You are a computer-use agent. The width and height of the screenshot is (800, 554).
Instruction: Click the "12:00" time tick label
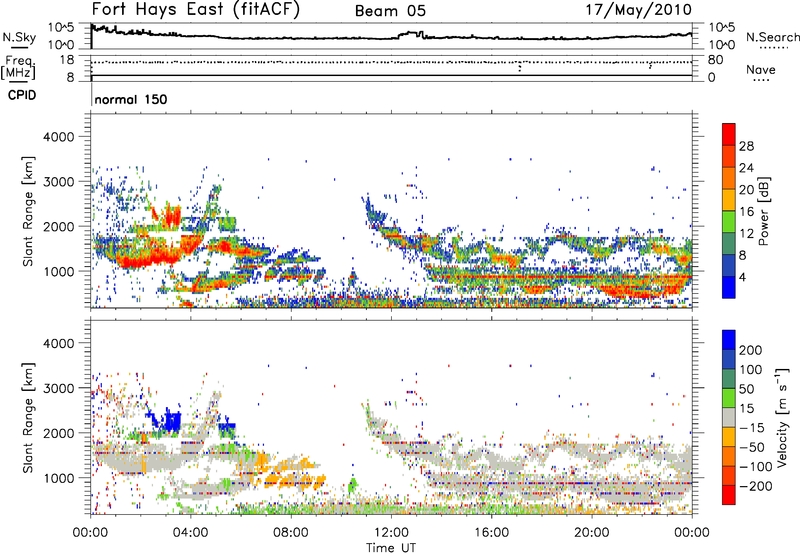[x=391, y=533]
